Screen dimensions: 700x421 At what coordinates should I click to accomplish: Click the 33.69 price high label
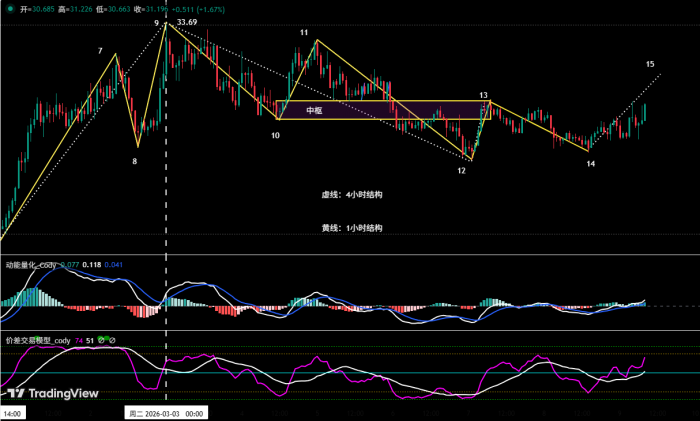[186, 22]
